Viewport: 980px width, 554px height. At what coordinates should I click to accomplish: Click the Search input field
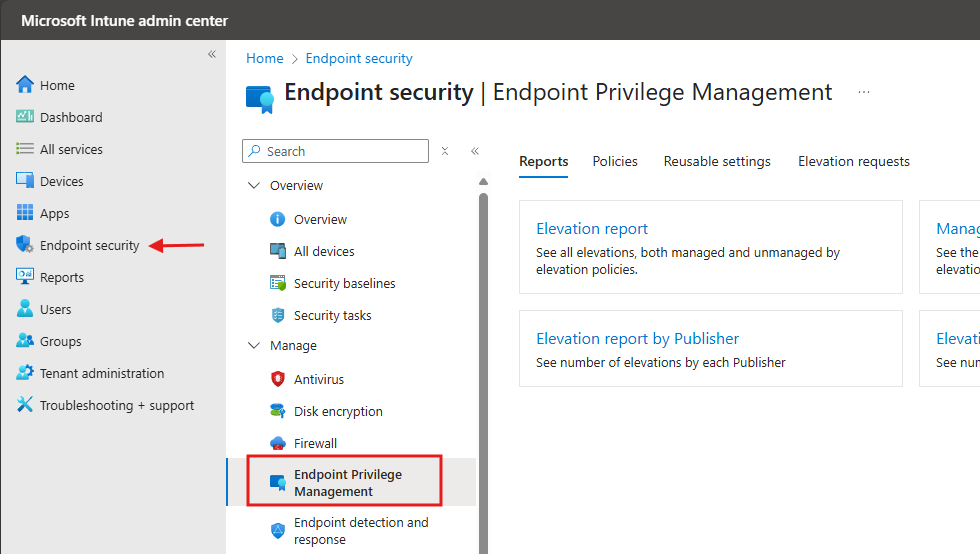pos(335,151)
